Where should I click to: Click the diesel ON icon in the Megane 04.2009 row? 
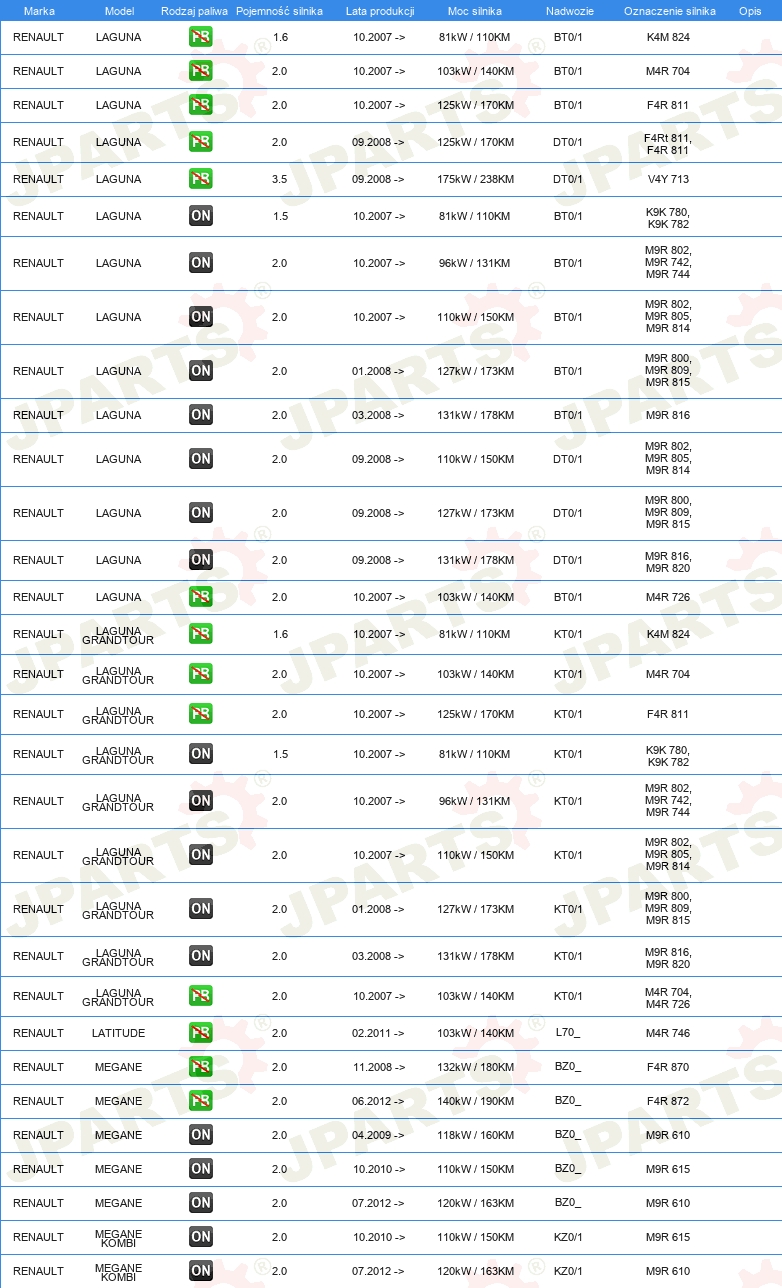pos(201,1135)
